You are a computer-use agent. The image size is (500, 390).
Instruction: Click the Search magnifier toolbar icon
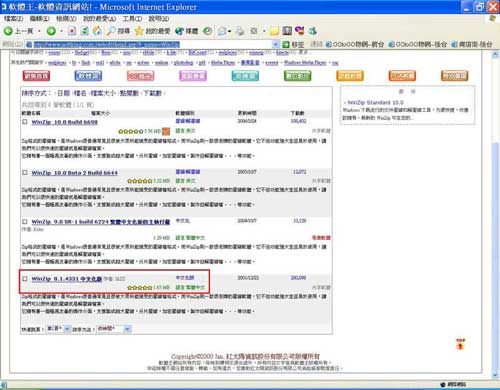[x=111, y=31]
